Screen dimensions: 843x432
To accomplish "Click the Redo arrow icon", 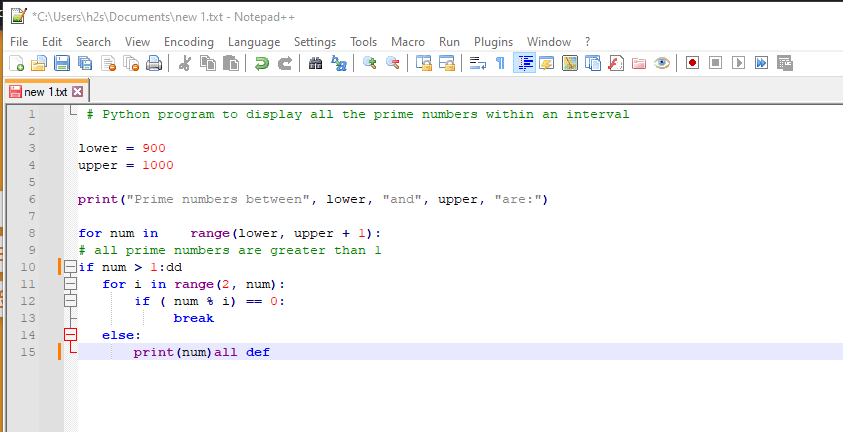I will tap(284, 63).
